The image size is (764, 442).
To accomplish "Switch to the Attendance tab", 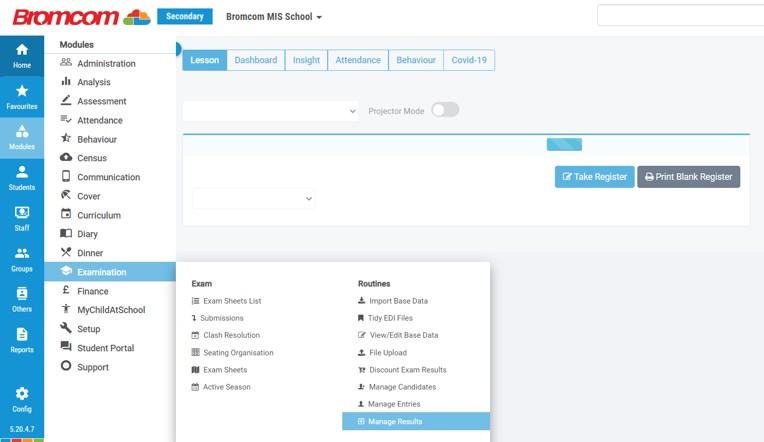I will (358, 60).
